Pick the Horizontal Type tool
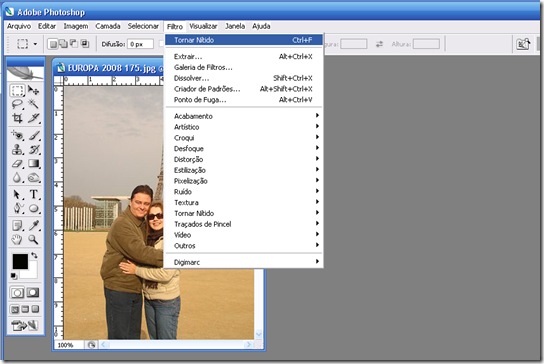Screen dimensions: 544x364 pyautogui.click(x=33, y=194)
